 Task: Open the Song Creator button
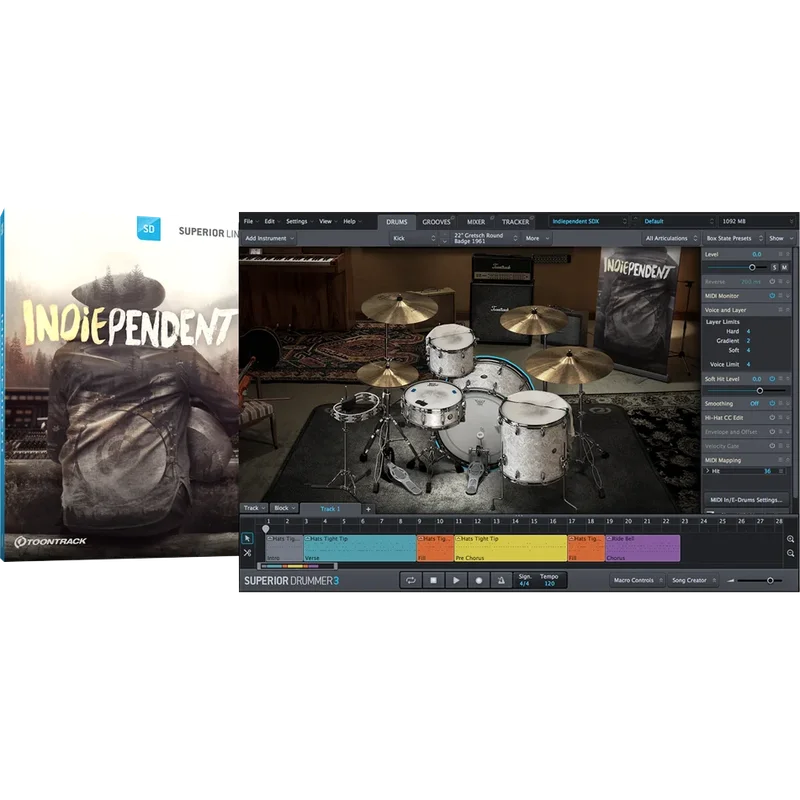coord(693,580)
